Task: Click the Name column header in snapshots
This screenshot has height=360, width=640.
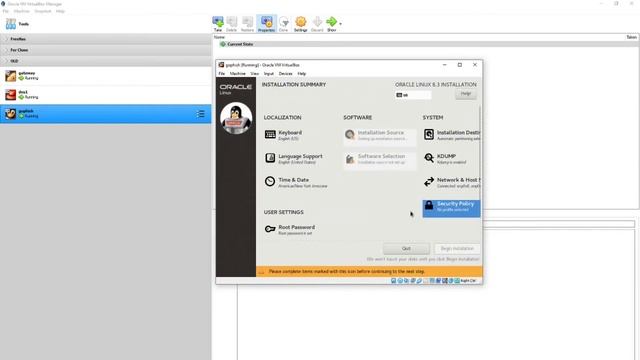Action: tap(219, 37)
